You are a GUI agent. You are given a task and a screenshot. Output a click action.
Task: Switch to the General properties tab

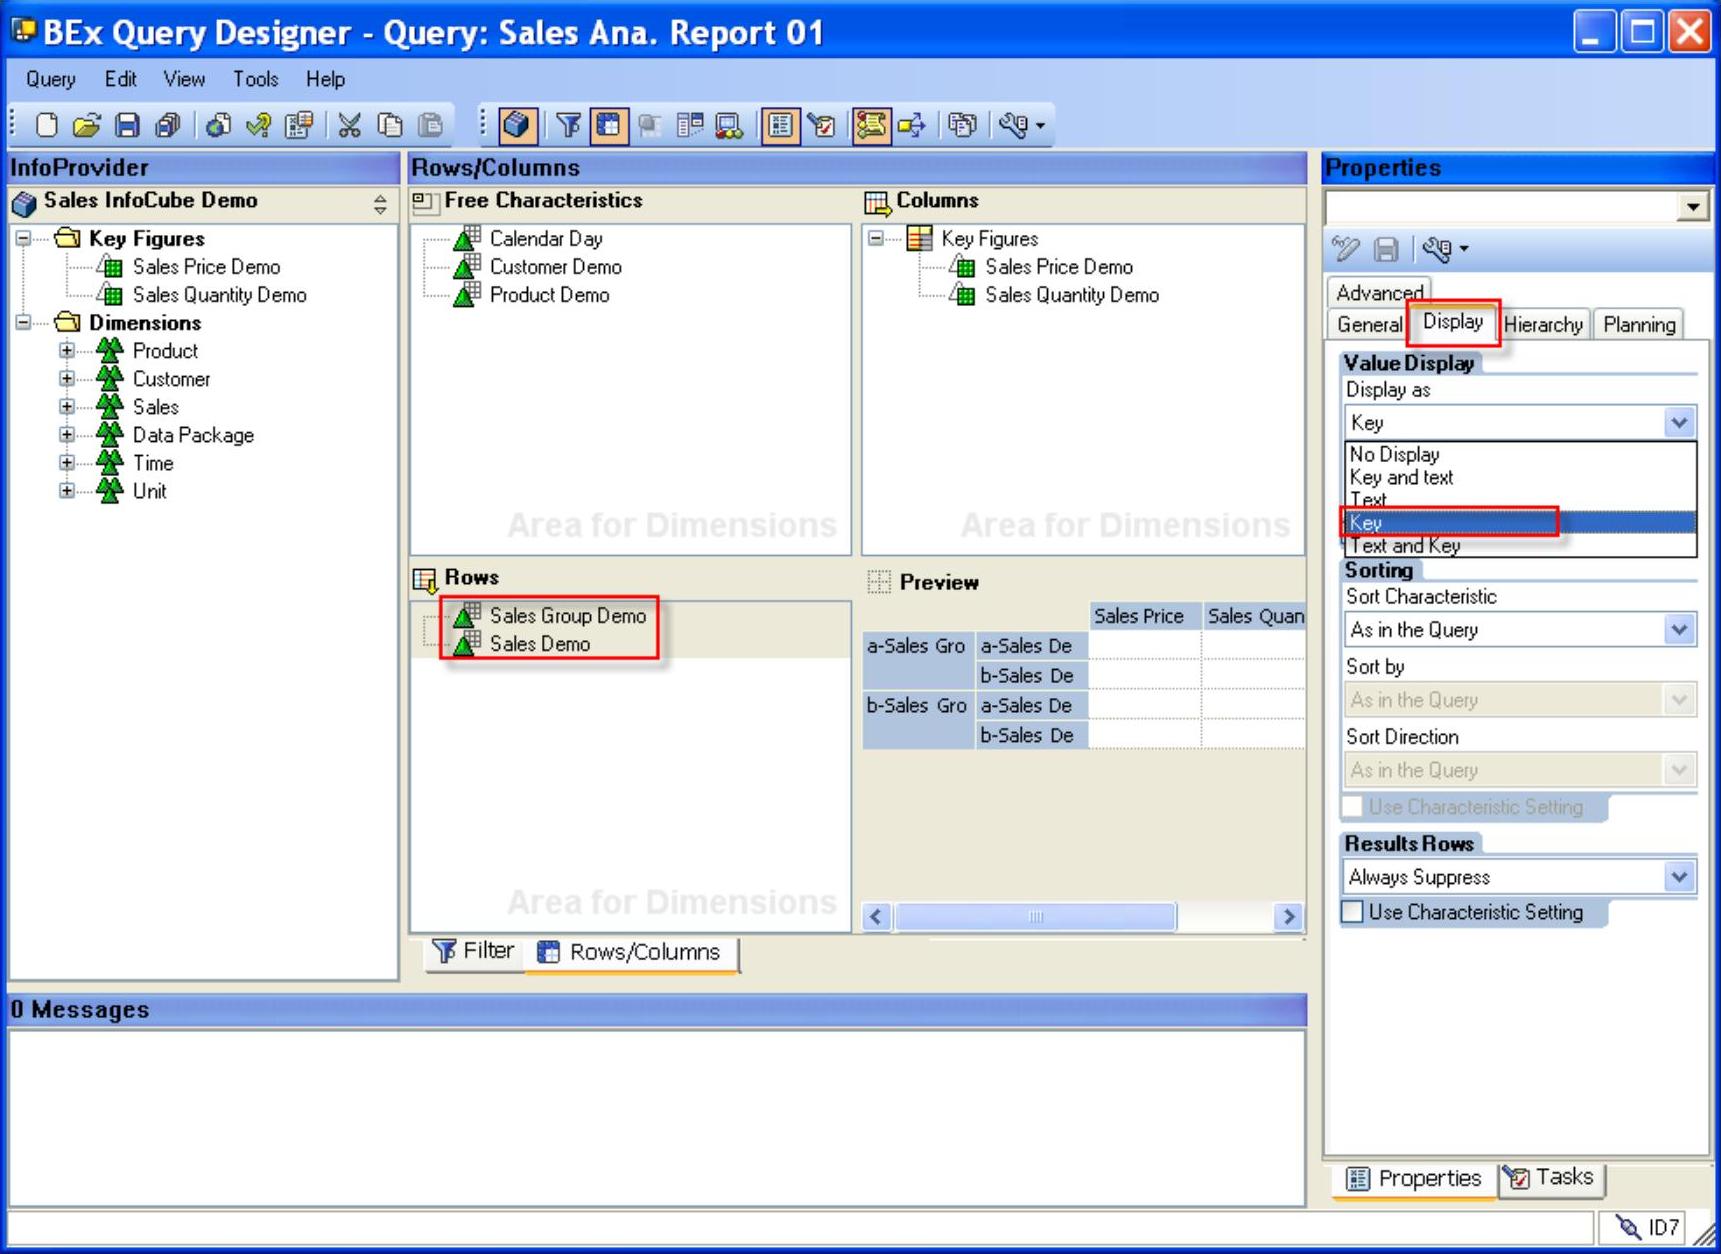coord(1369,325)
